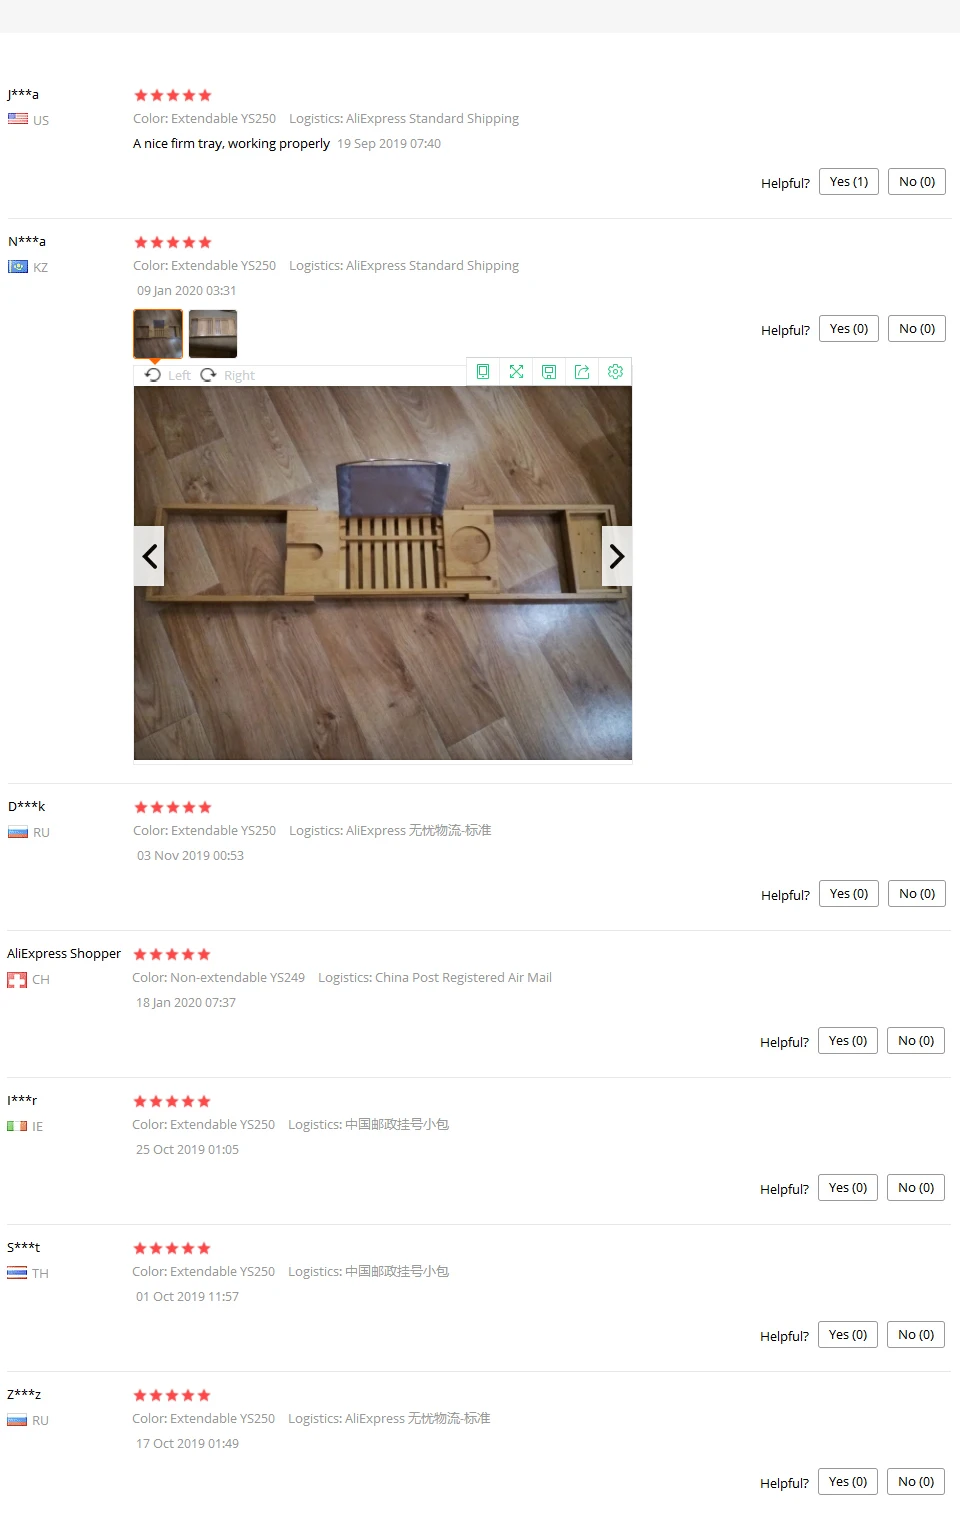This screenshot has height=1536, width=960.
Task: Click the green save icon above the photo
Action: 549,372
